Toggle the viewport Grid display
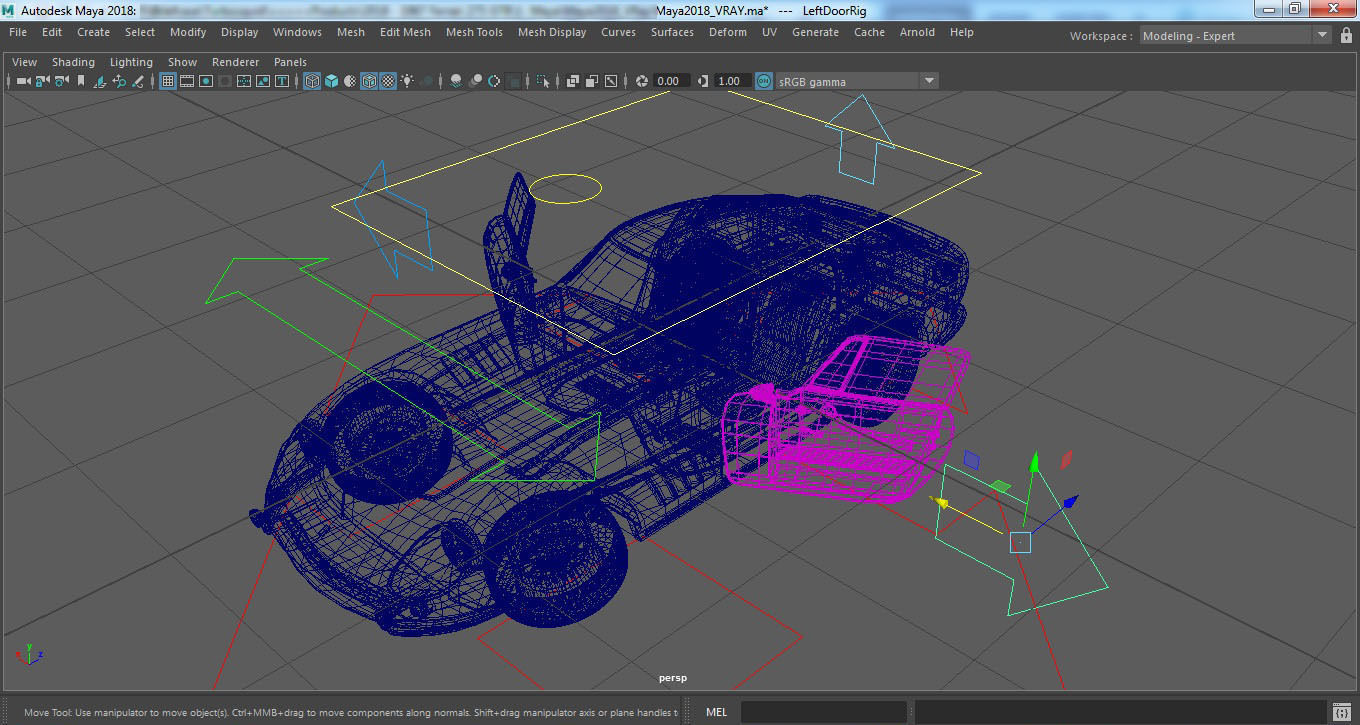The image size is (1360, 725). [168, 81]
